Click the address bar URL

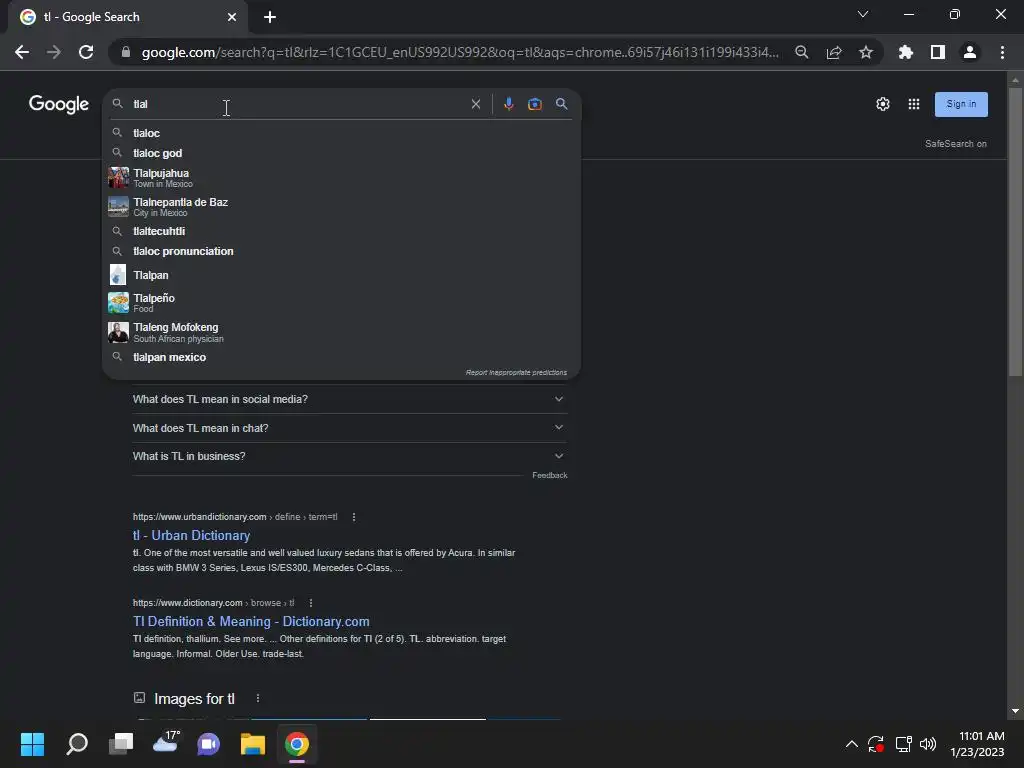click(460, 52)
